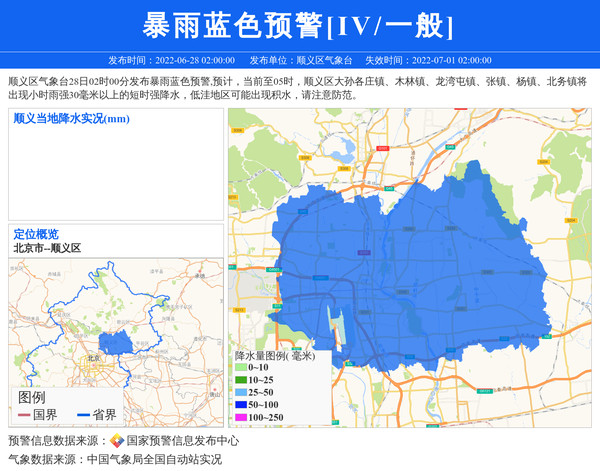Click the 失效时间 2022-07-01 02:00:00 text
Screen dimensions: 600x471
[428, 60]
